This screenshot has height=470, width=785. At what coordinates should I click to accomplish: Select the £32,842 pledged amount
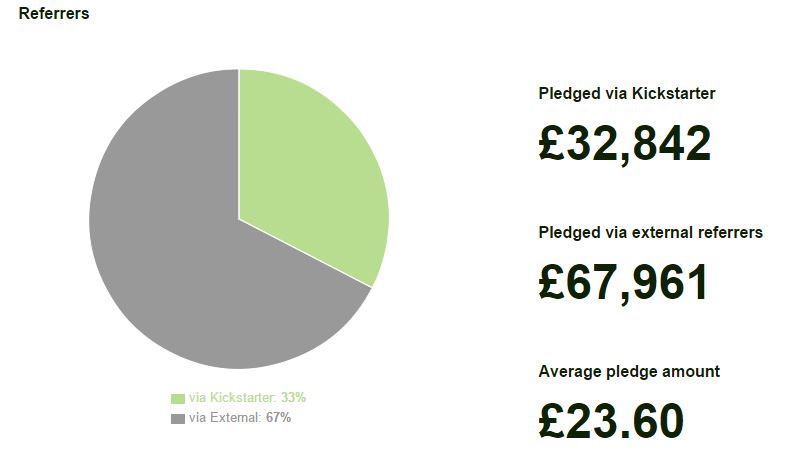click(625, 145)
